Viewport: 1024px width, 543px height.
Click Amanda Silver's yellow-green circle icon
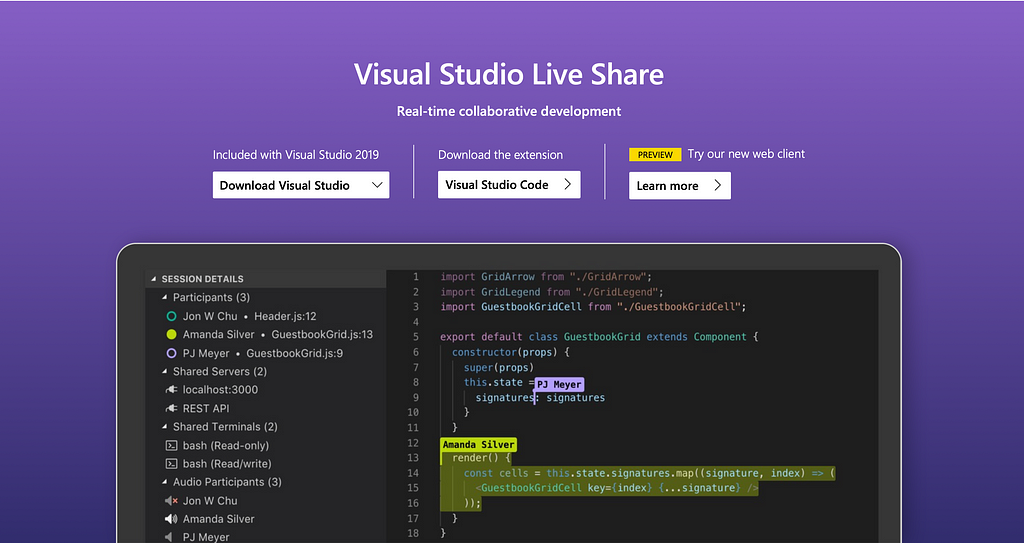coord(171,335)
